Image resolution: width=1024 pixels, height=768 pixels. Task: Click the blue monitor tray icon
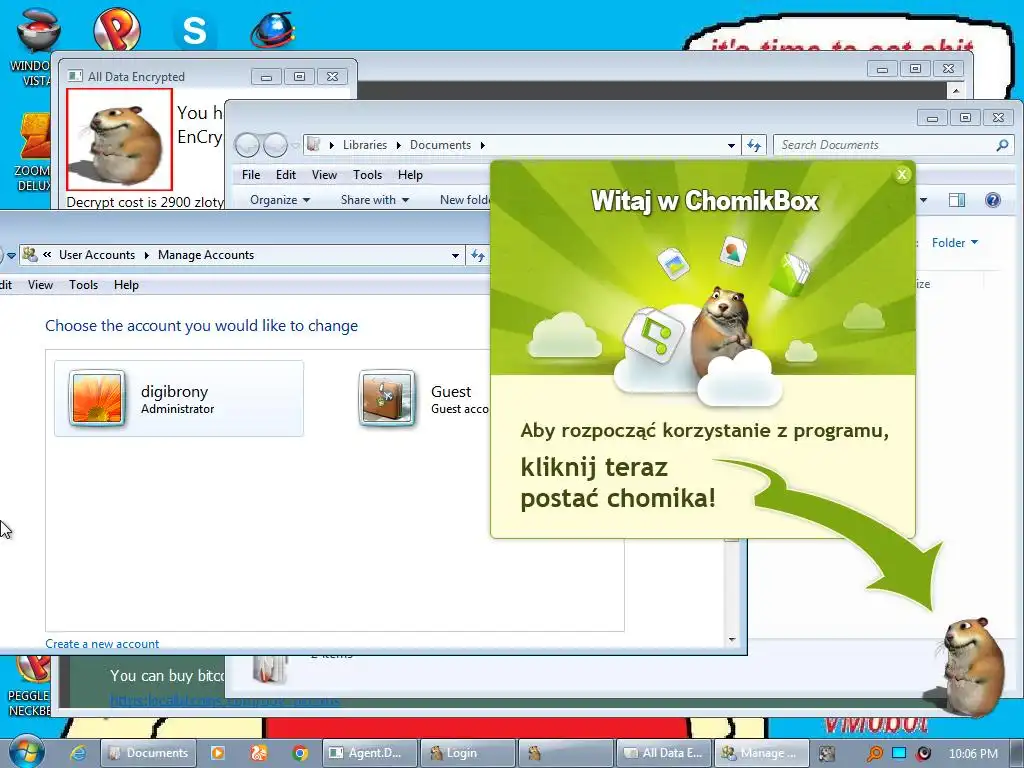[x=899, y=753]
